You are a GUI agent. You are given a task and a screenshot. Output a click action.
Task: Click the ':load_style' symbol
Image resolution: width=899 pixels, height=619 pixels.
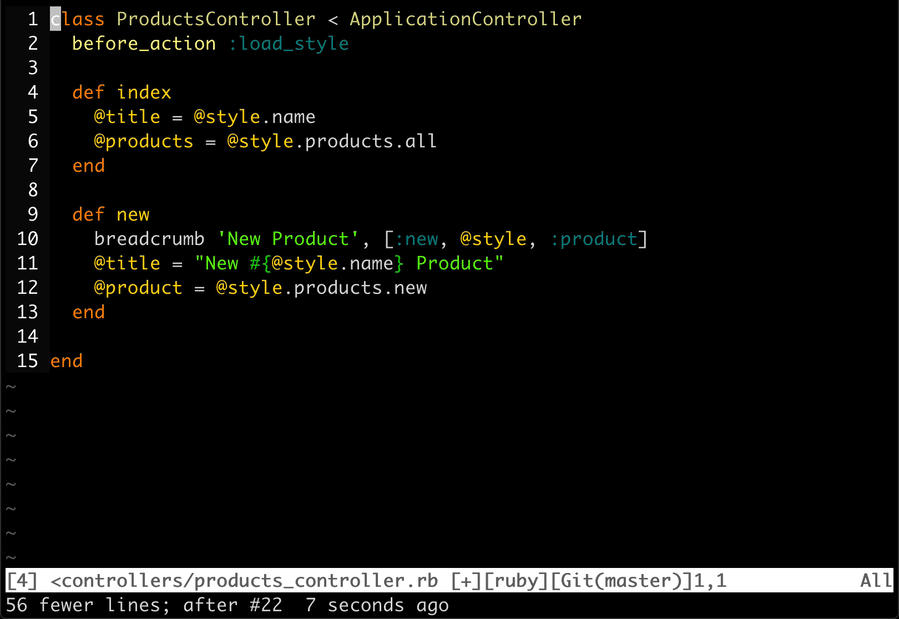(x=288, y=44)
